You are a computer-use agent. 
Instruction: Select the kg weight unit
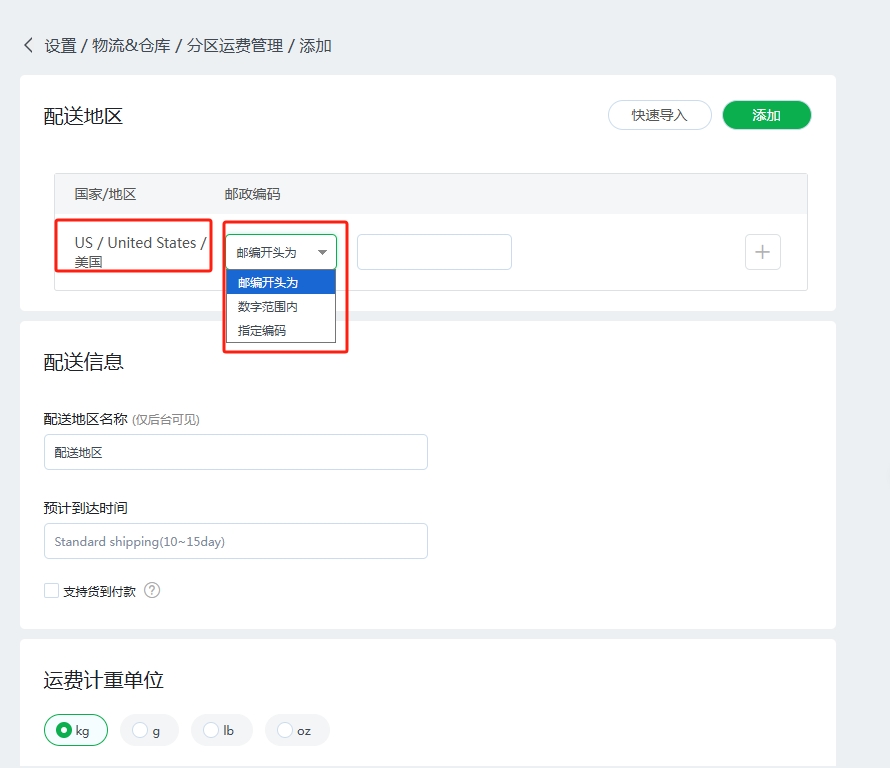coord(75,730)
